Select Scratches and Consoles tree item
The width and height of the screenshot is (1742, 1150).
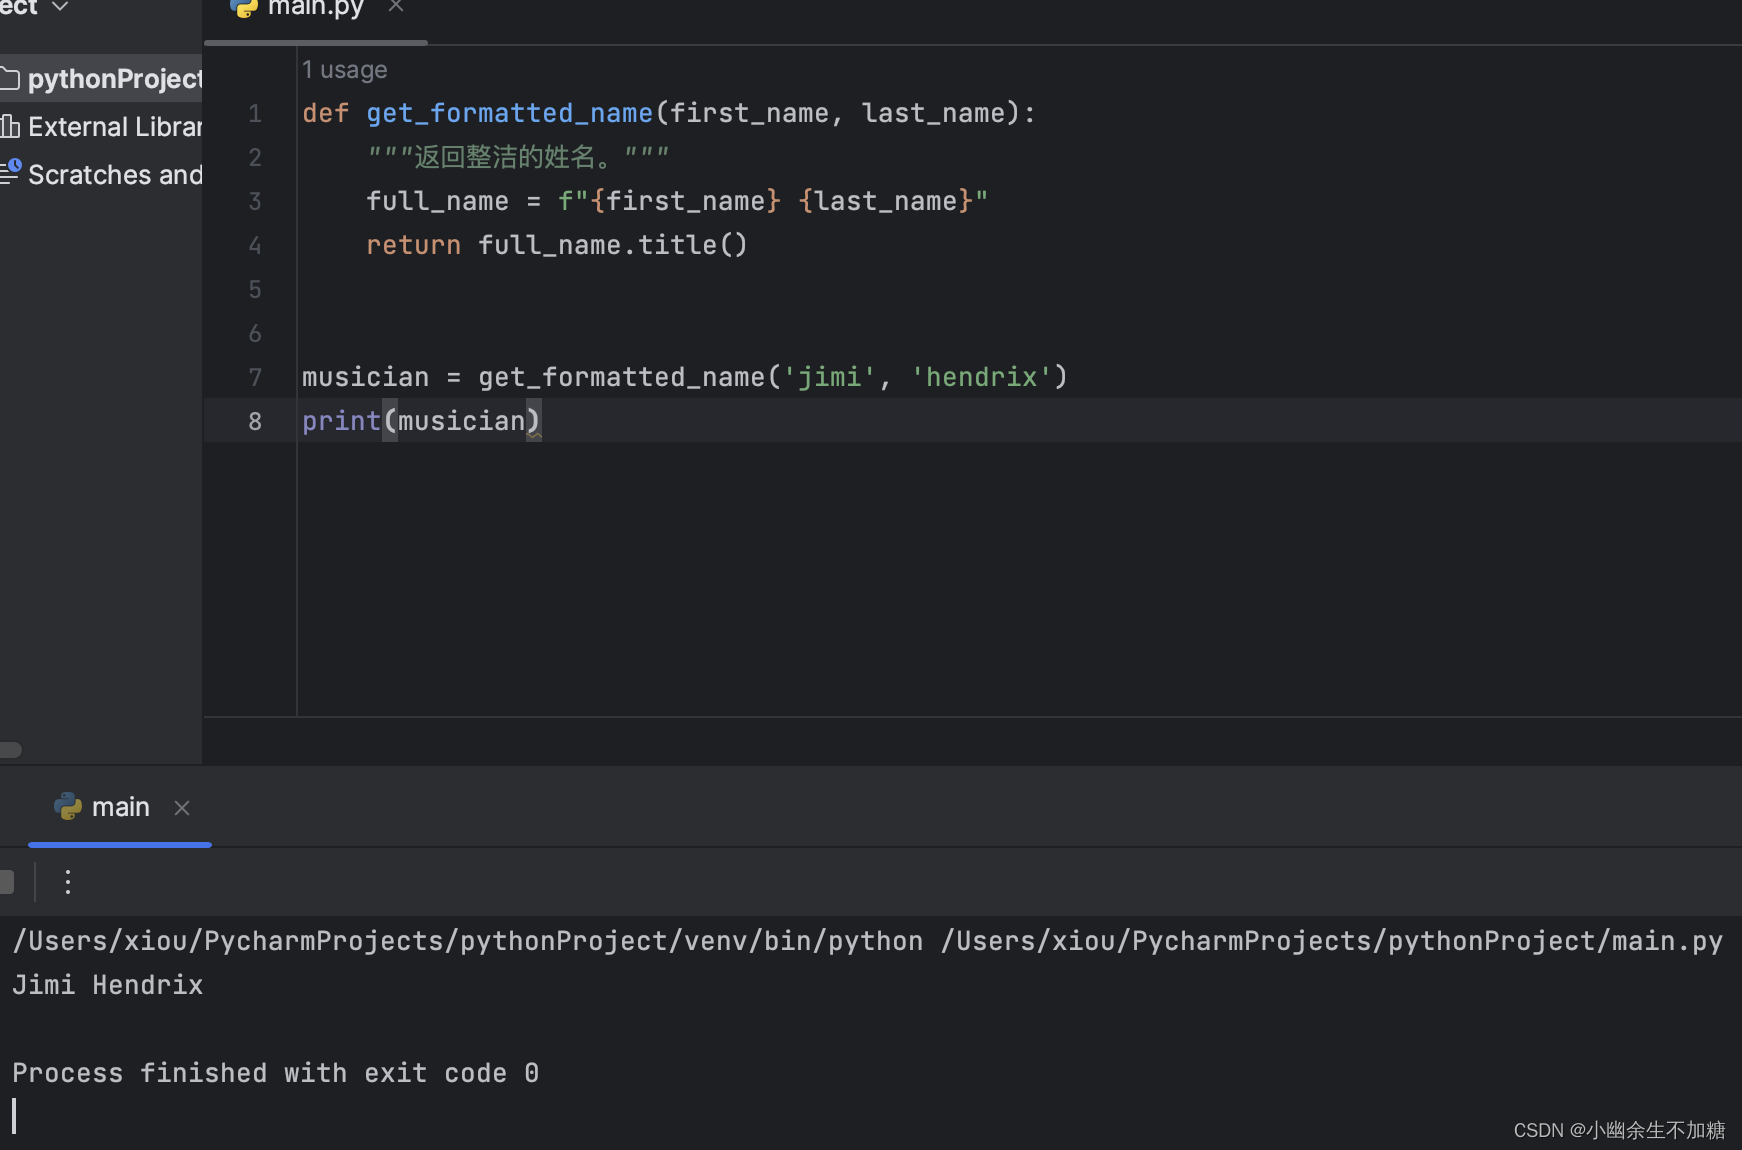pos(101,175)
